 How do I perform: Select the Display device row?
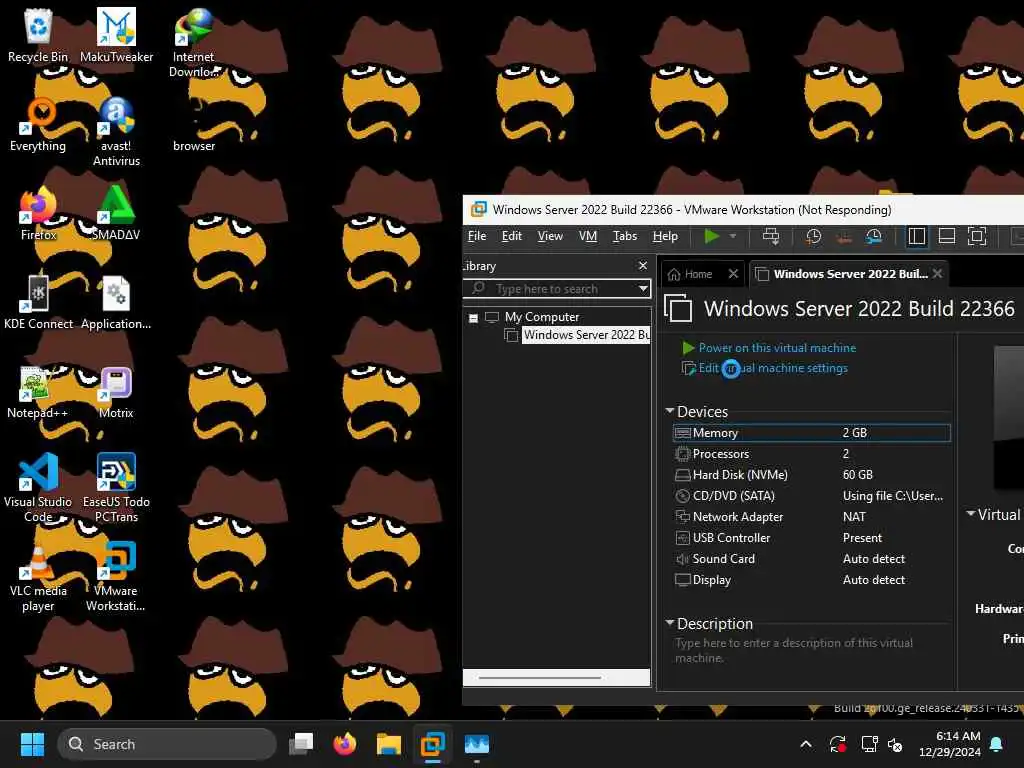click(x=812, y=580)
